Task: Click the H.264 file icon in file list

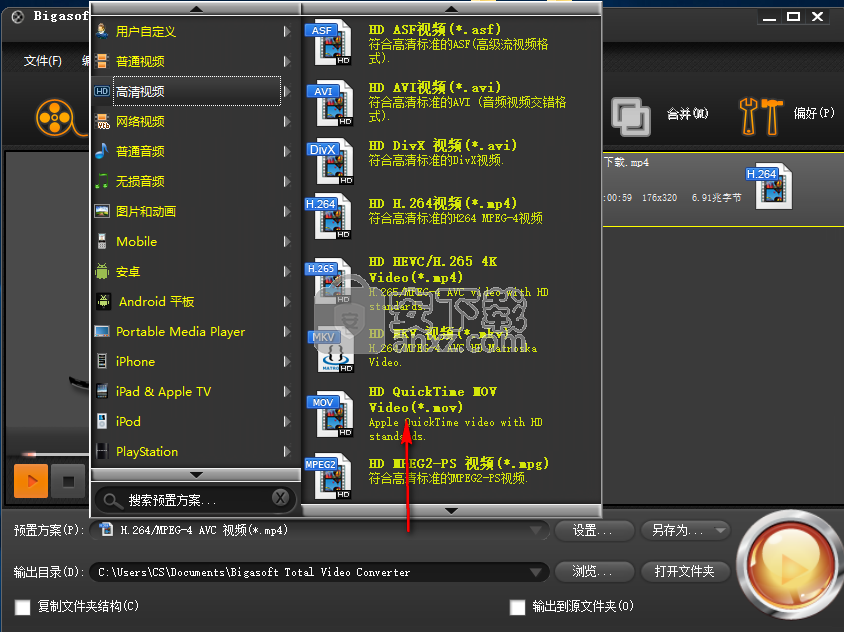Action: pyautogui.click(x=769, y=187)
